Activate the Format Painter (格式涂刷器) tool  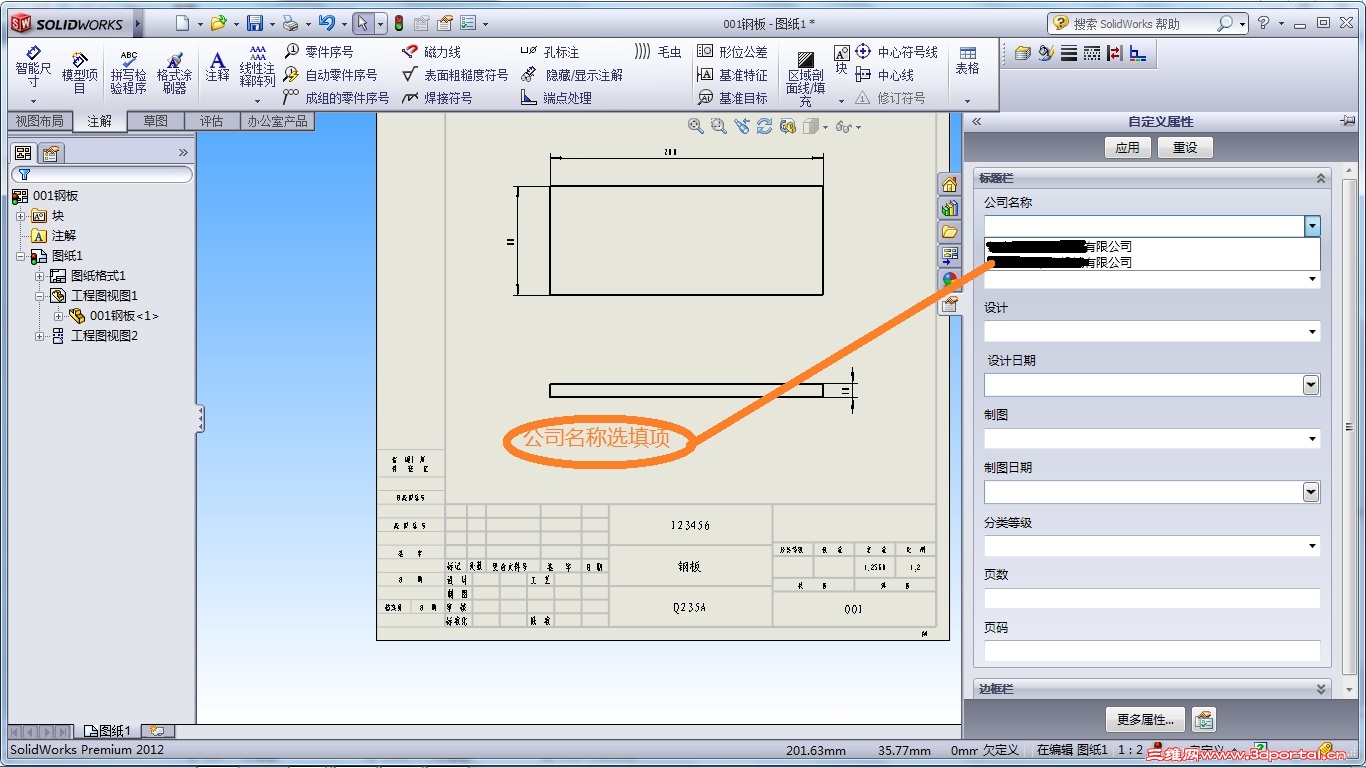pos(175,72)
